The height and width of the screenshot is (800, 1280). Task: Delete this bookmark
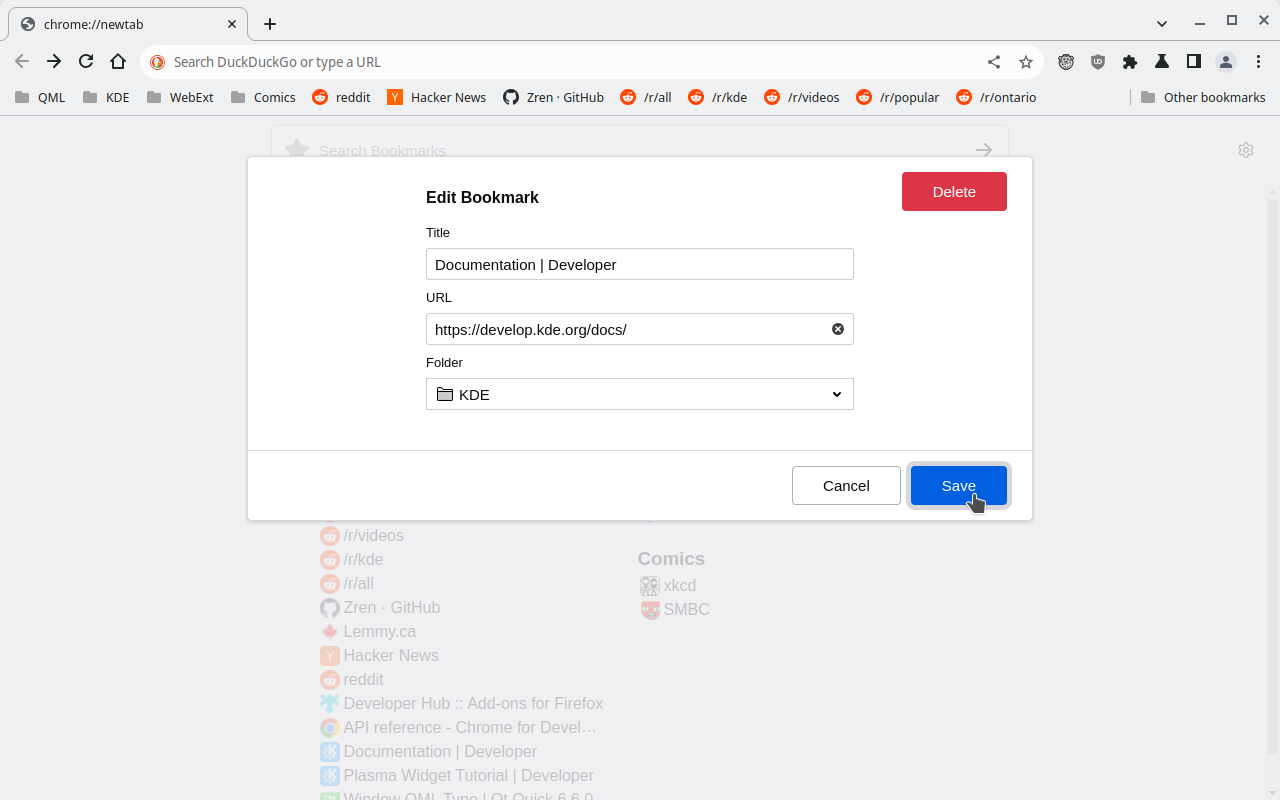pyautogui.click(x=954, y=191)
